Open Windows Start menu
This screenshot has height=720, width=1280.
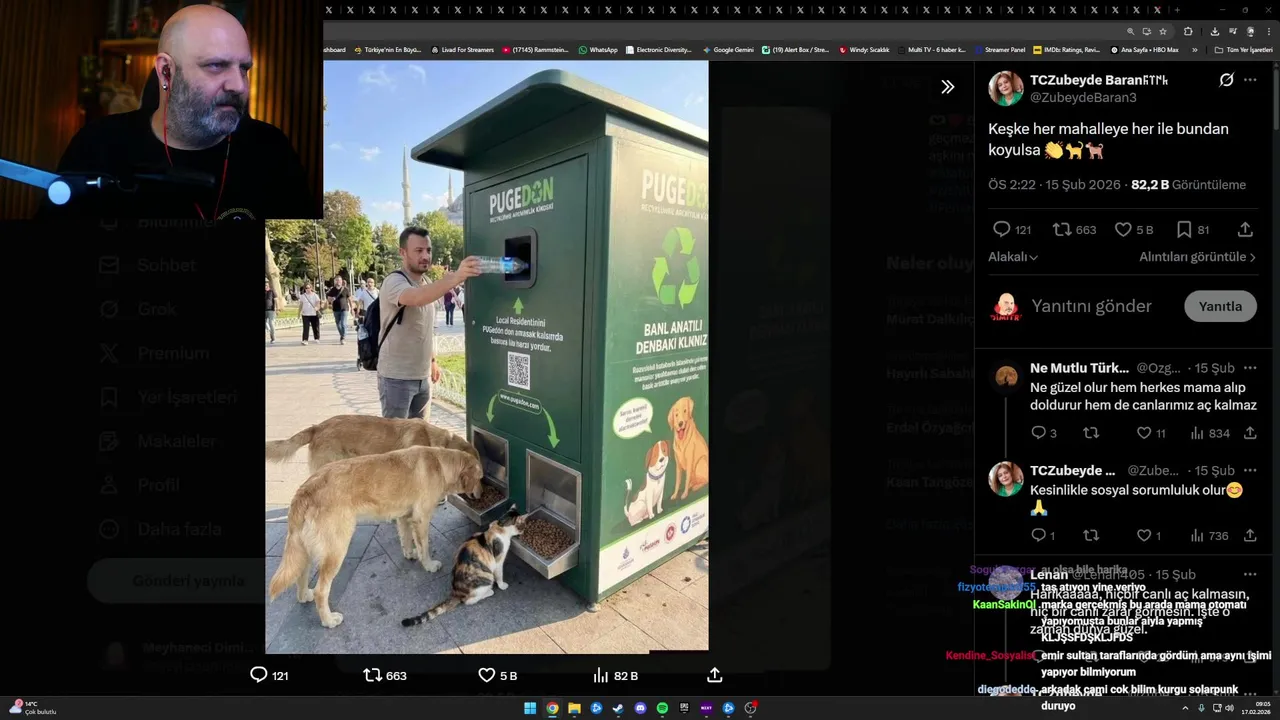(x=530, y=708)
